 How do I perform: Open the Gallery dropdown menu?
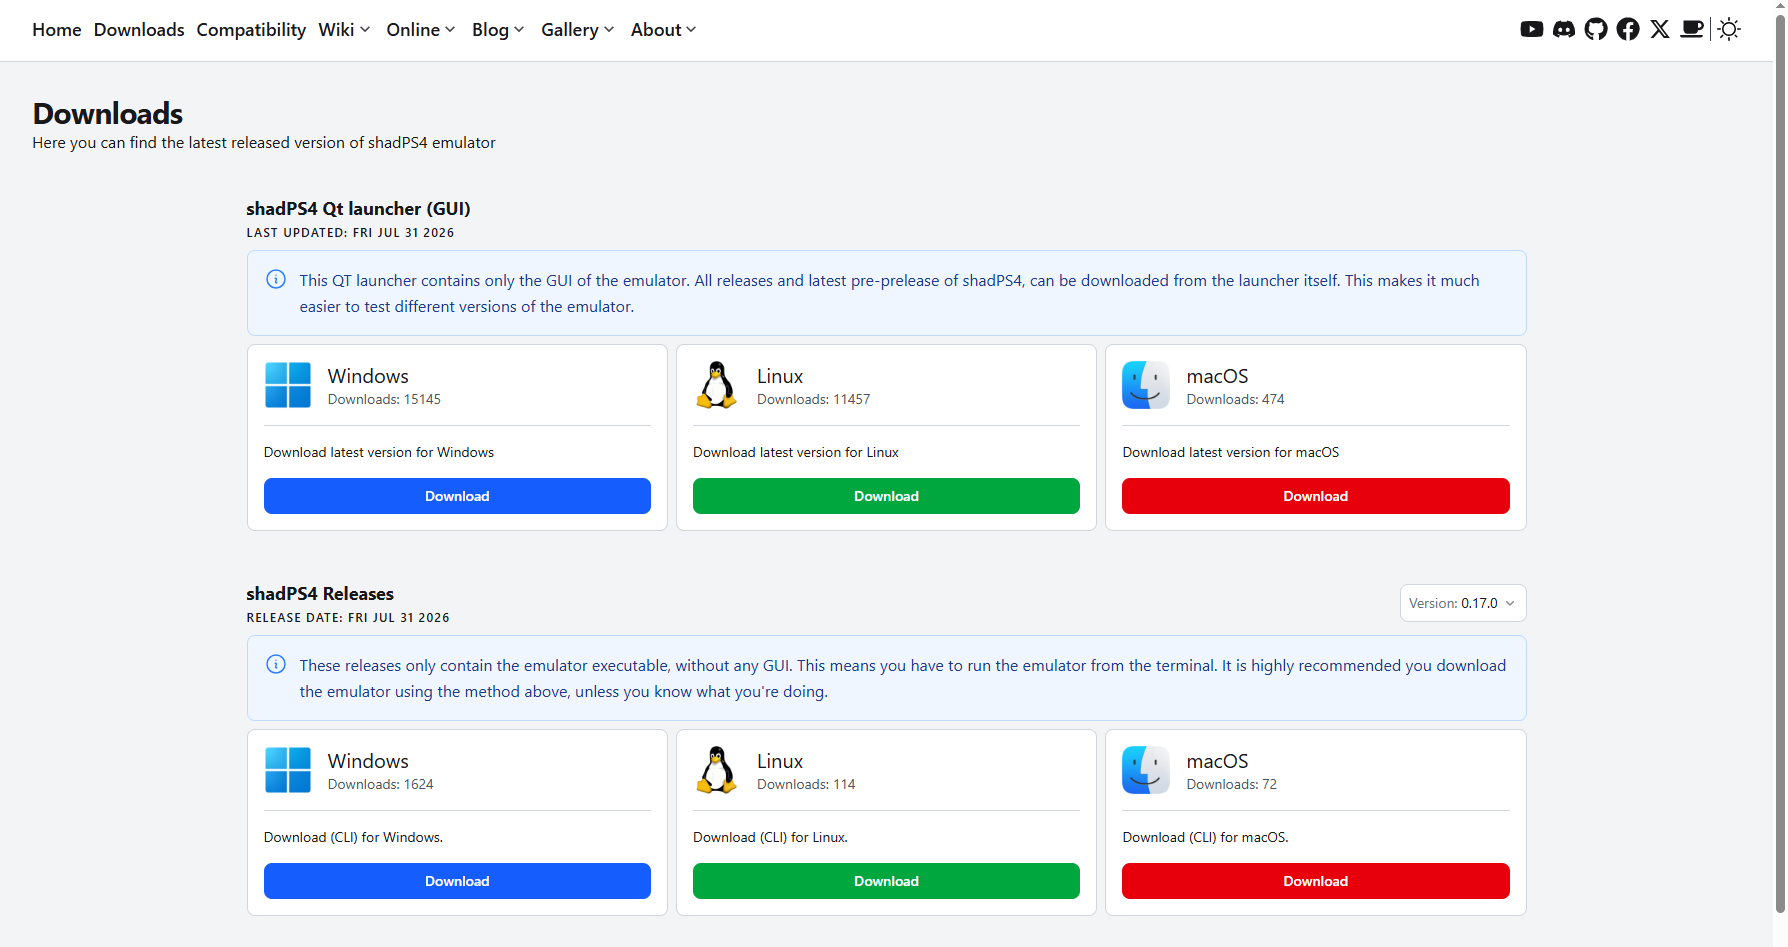pos(578,30)
